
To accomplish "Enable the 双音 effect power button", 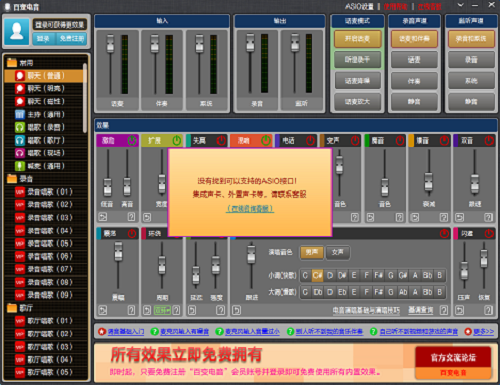I will [489, 141].
